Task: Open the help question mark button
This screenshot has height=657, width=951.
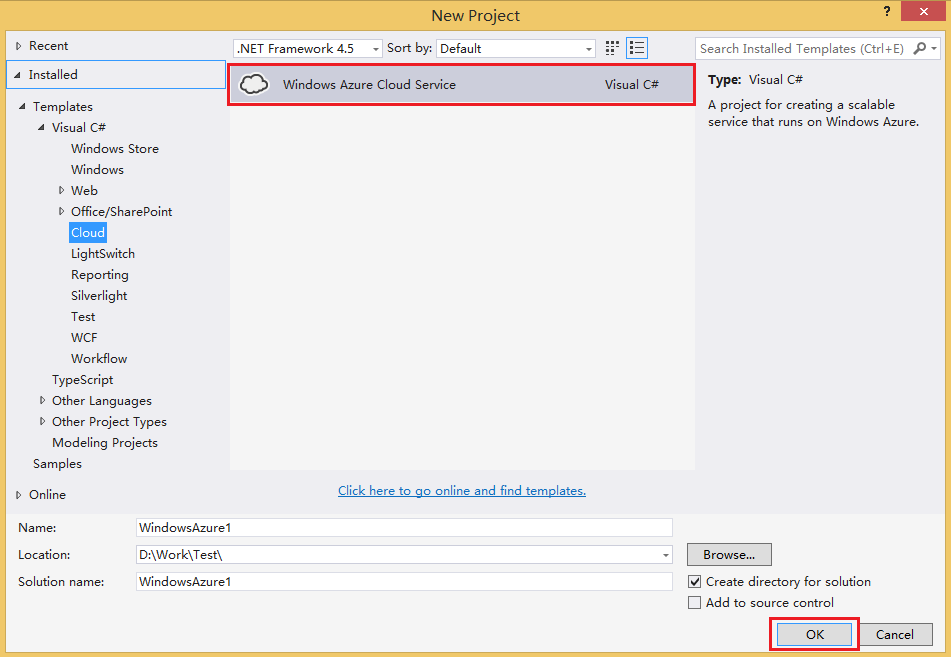Action: [887, 12]
